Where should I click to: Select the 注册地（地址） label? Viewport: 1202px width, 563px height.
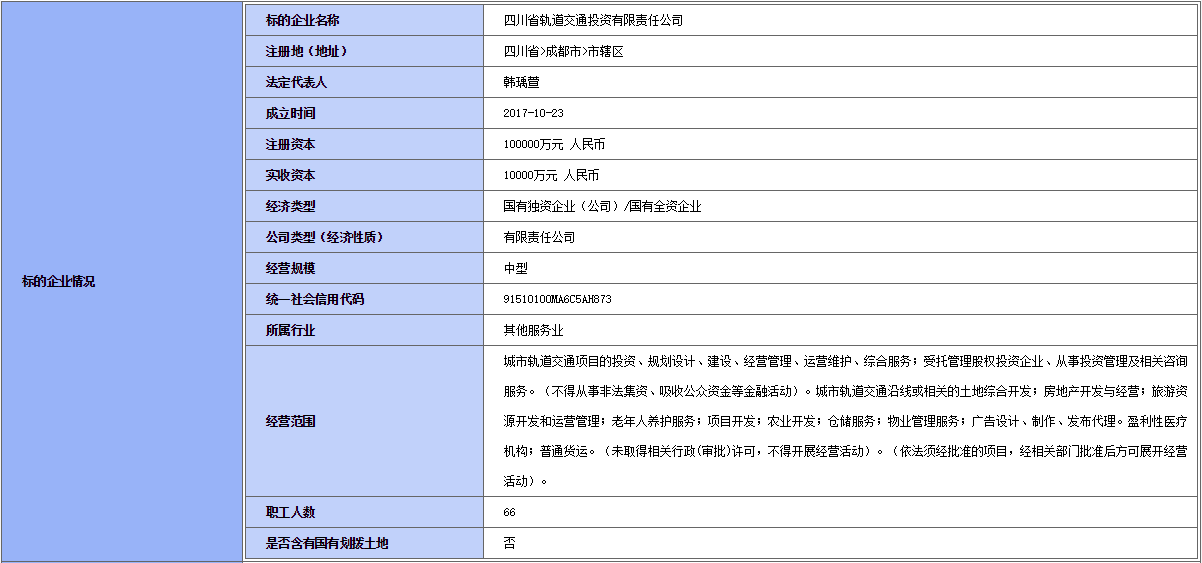306,51
